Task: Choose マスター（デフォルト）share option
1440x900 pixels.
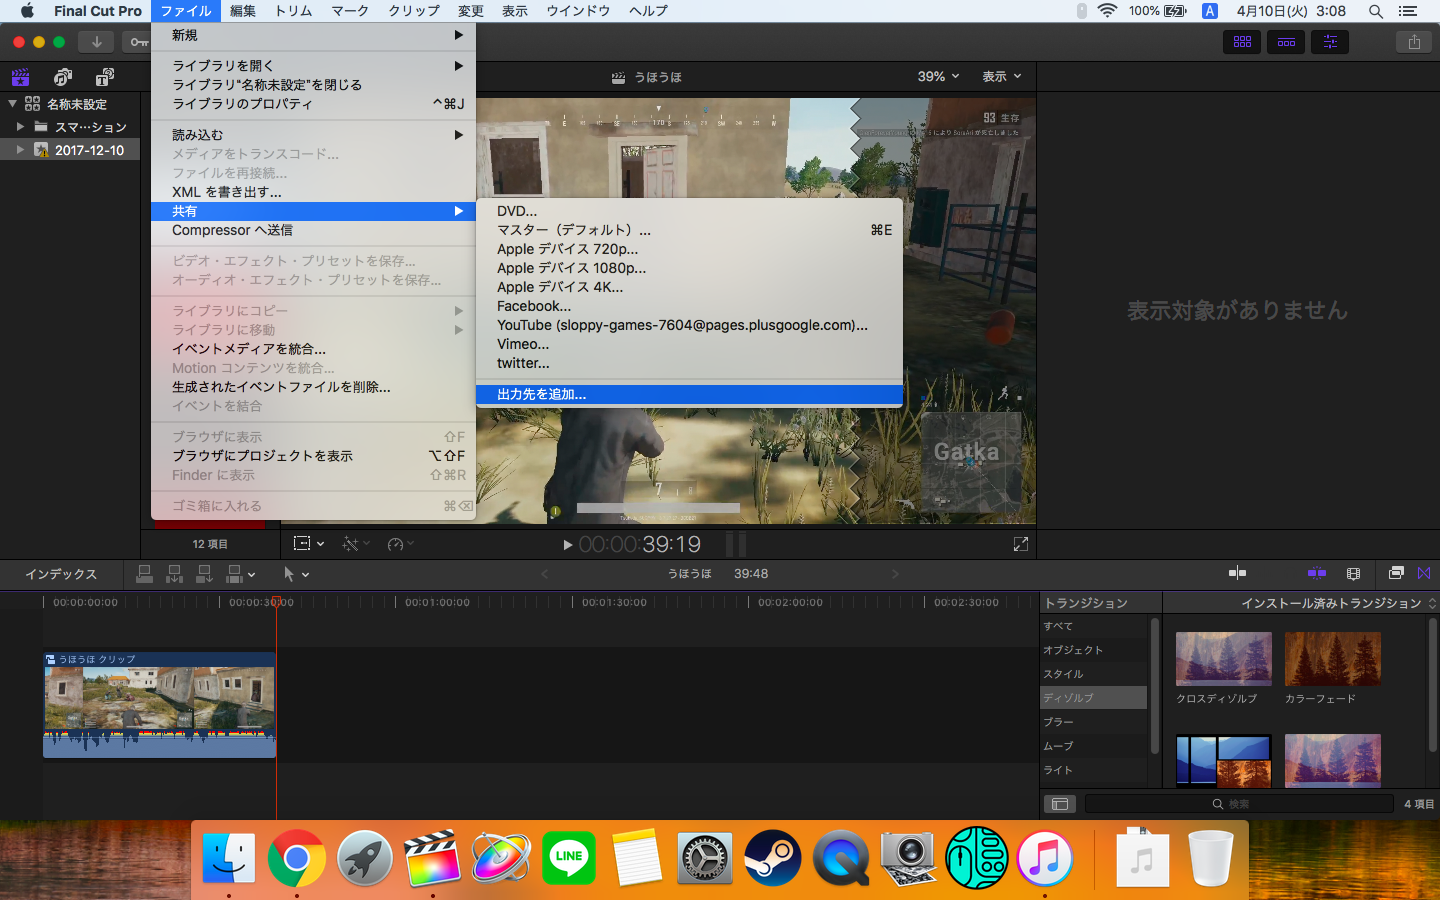Action: tap(689, 230)
